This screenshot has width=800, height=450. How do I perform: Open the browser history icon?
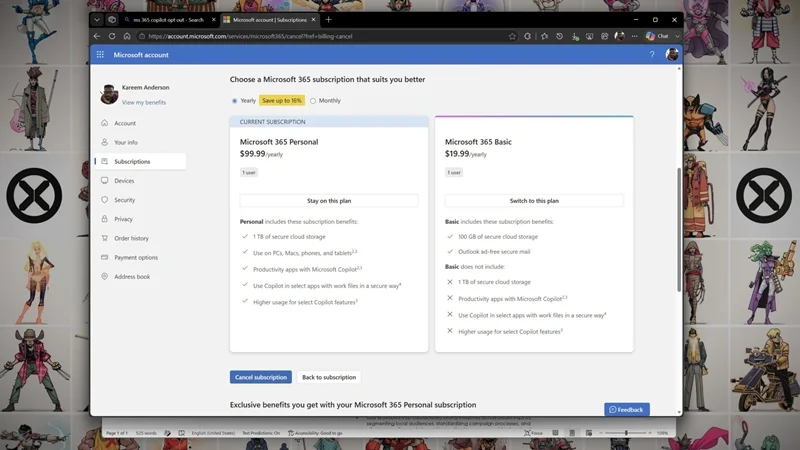coord(560,36)
